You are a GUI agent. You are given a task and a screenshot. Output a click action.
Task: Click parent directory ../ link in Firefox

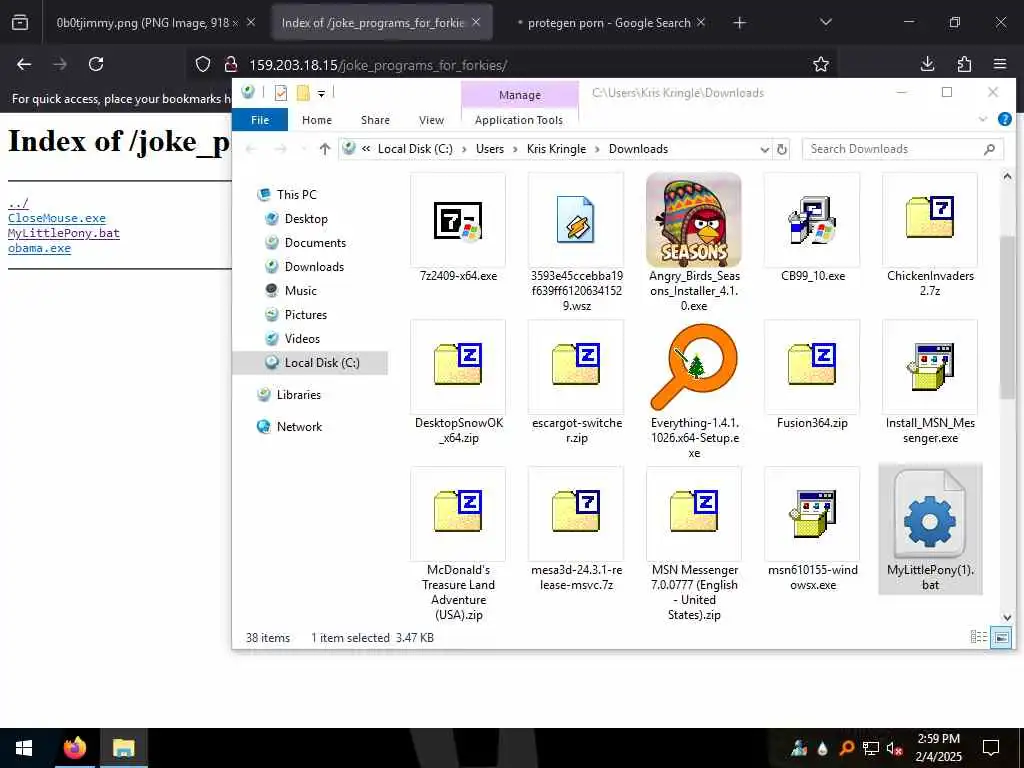18,203
